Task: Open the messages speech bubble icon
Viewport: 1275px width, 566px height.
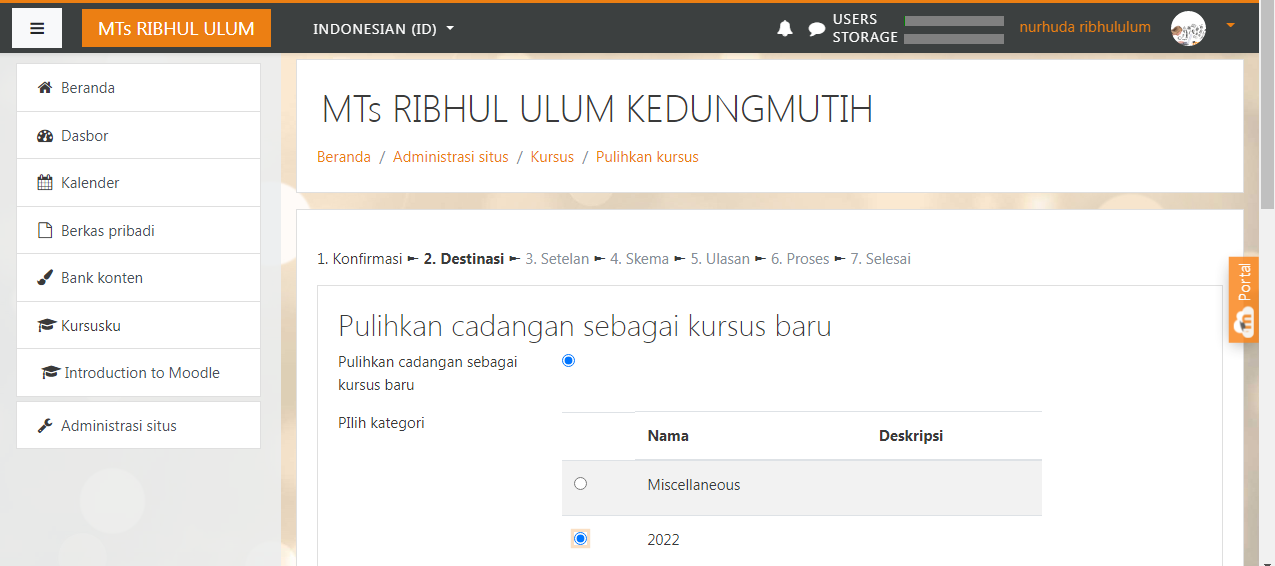Action: 817,29
